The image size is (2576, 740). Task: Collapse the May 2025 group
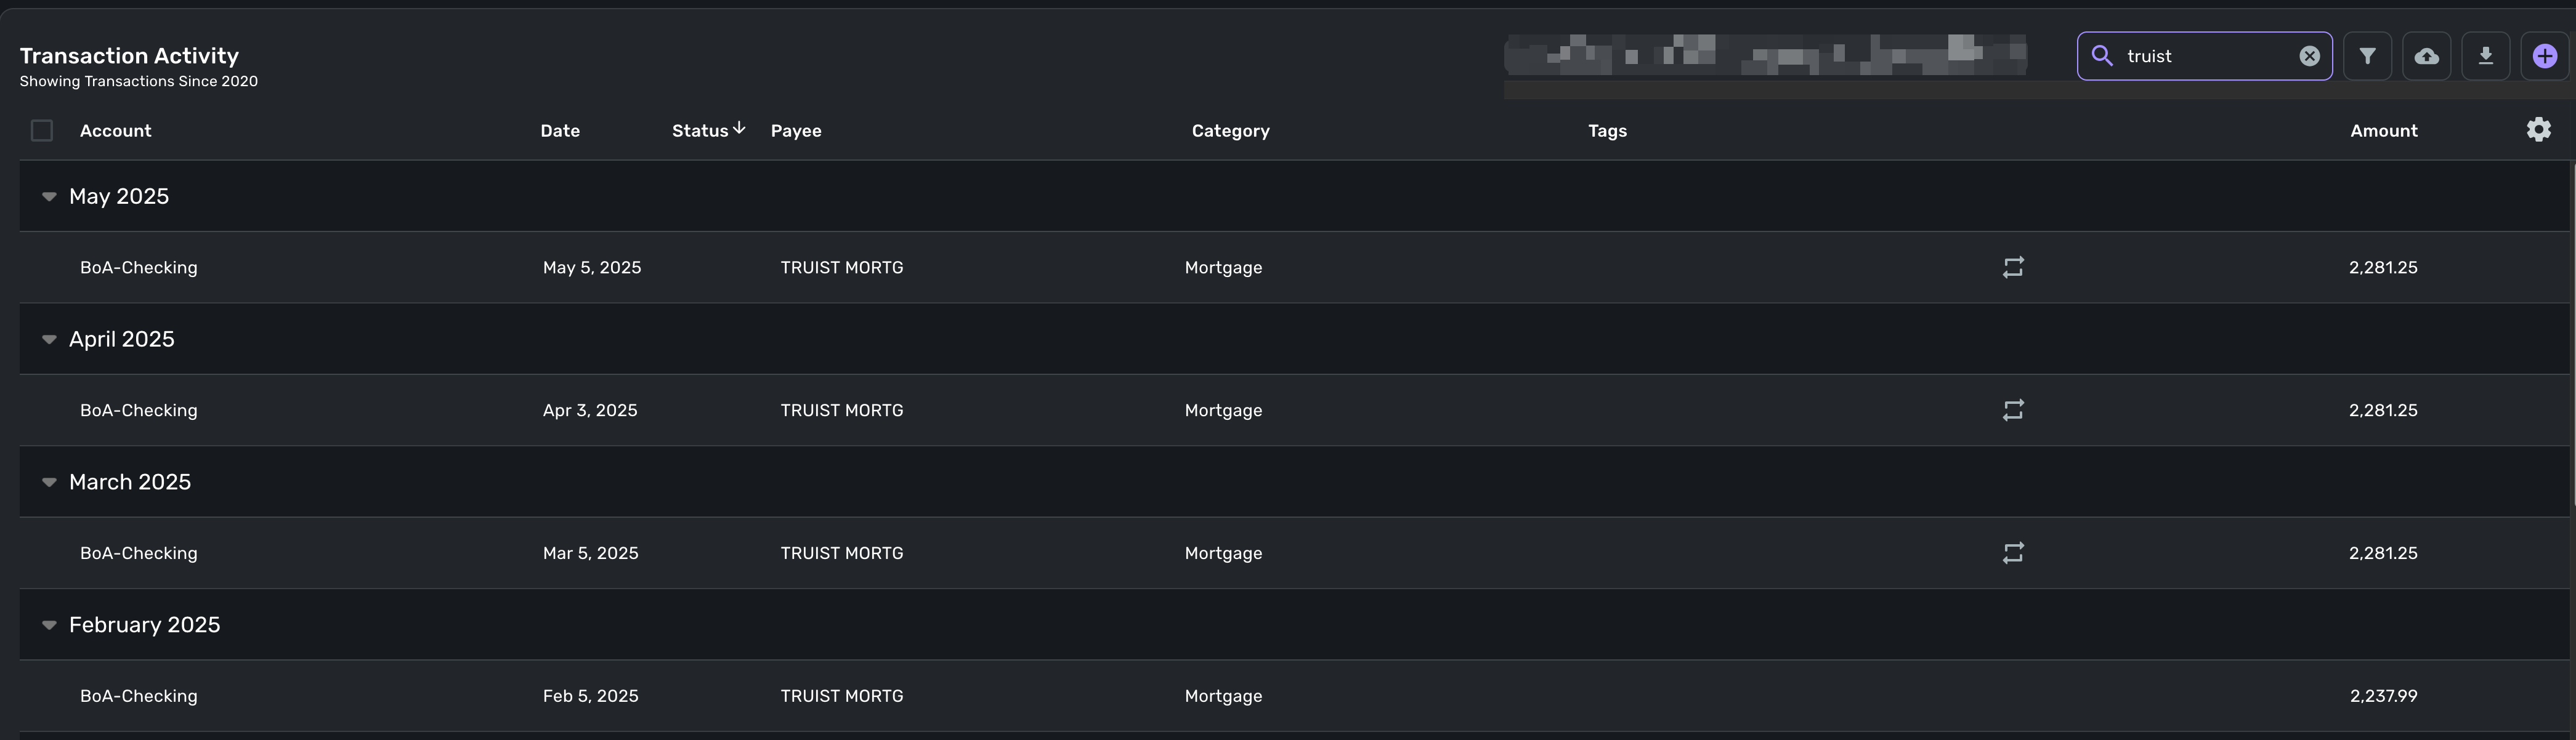[x=49, y=196]
